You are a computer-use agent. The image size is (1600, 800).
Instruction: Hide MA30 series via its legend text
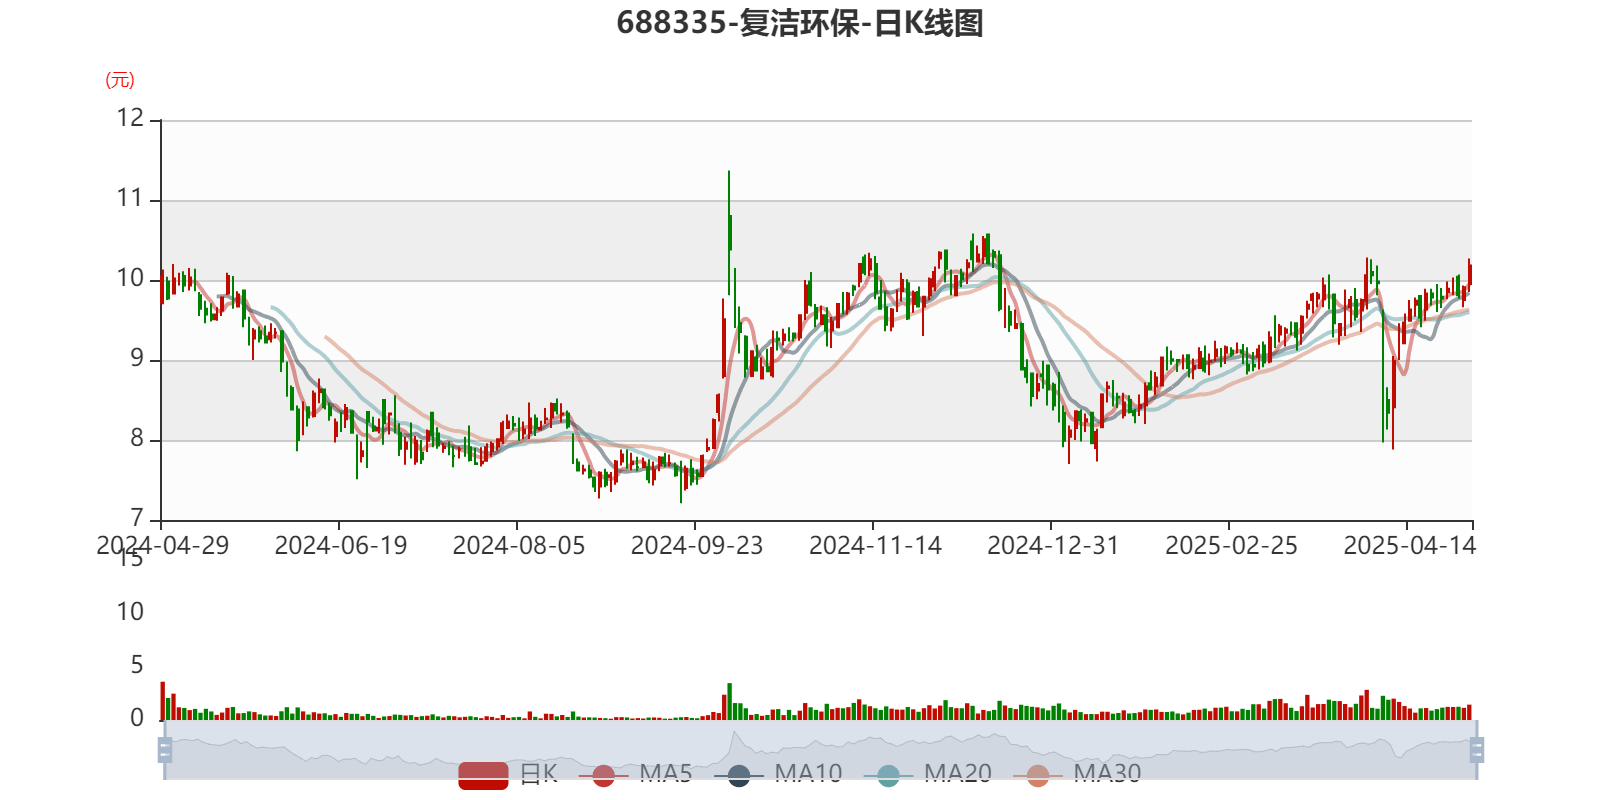pos(1107,774)
